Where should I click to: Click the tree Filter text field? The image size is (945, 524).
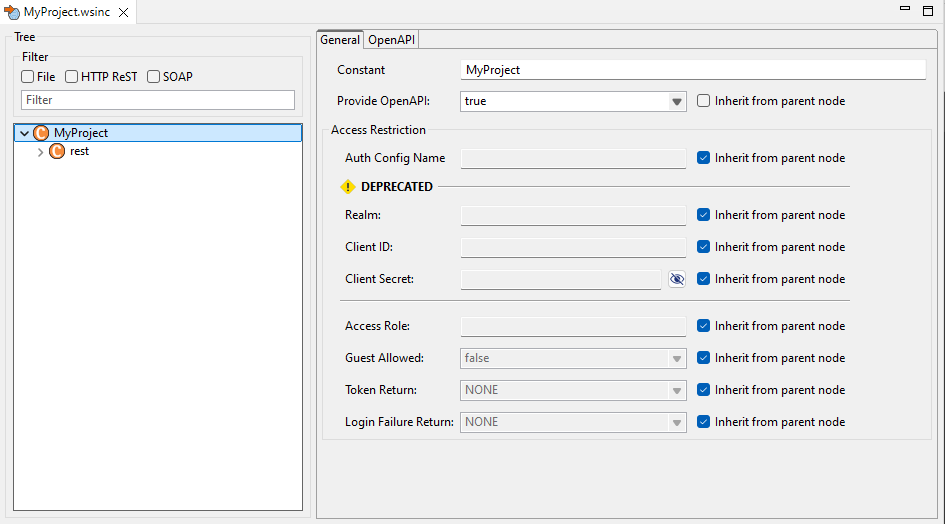click(158, 100)
